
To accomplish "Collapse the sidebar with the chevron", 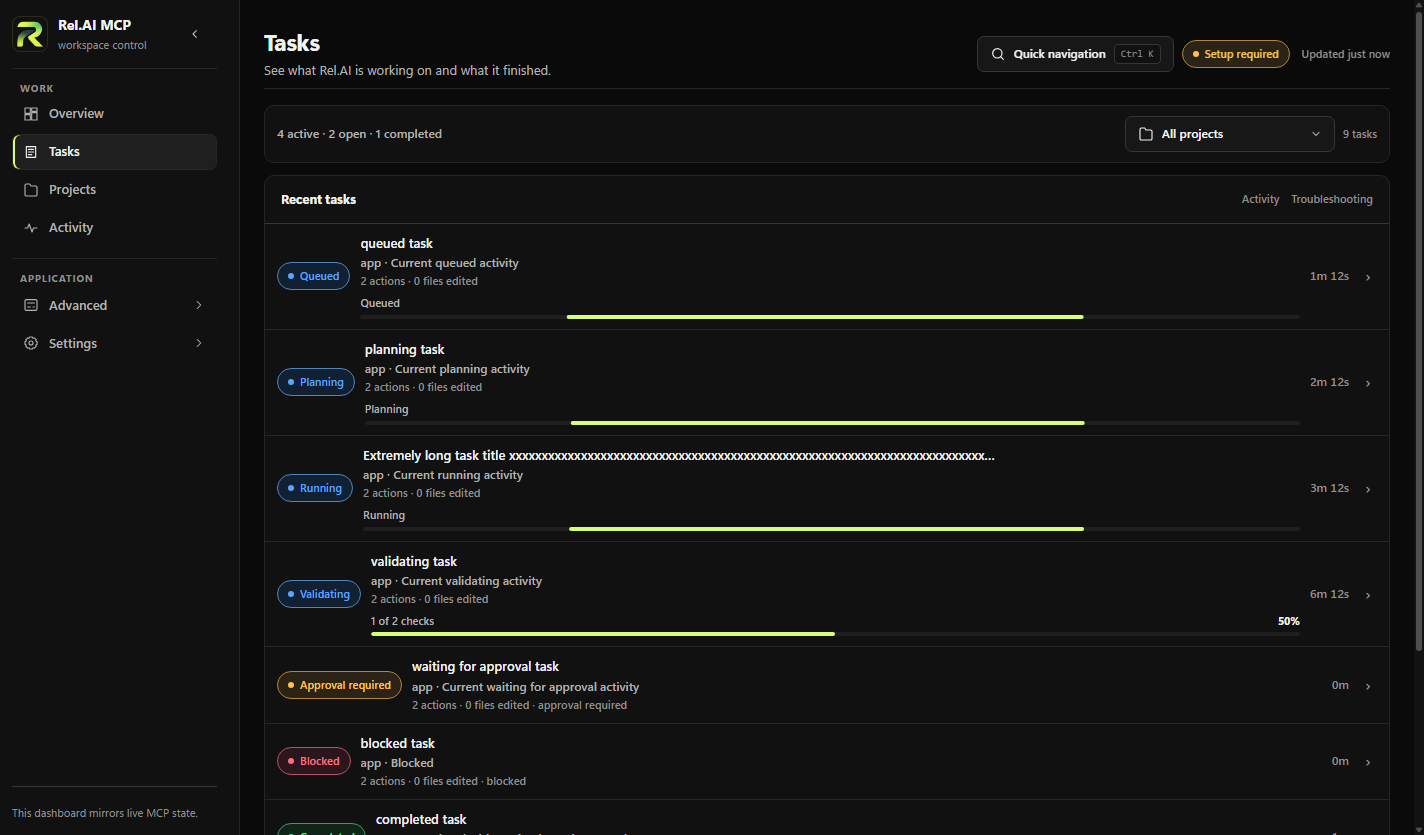I will (x=195, y=34).
